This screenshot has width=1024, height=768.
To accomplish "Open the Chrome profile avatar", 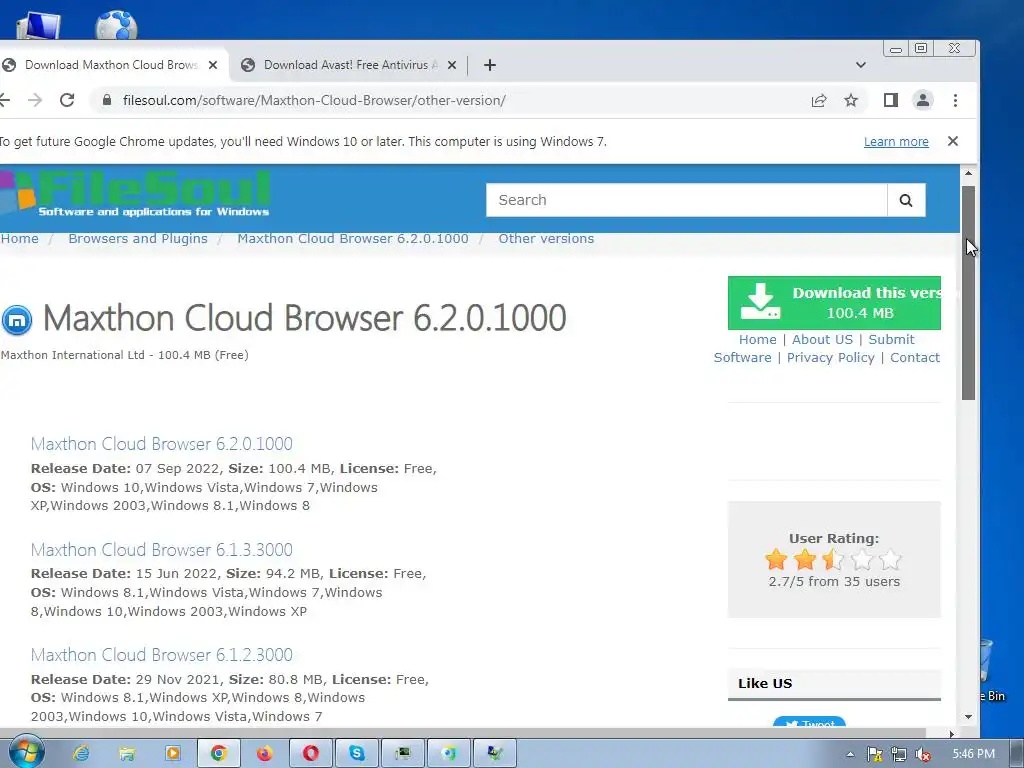I will [923, 100].
